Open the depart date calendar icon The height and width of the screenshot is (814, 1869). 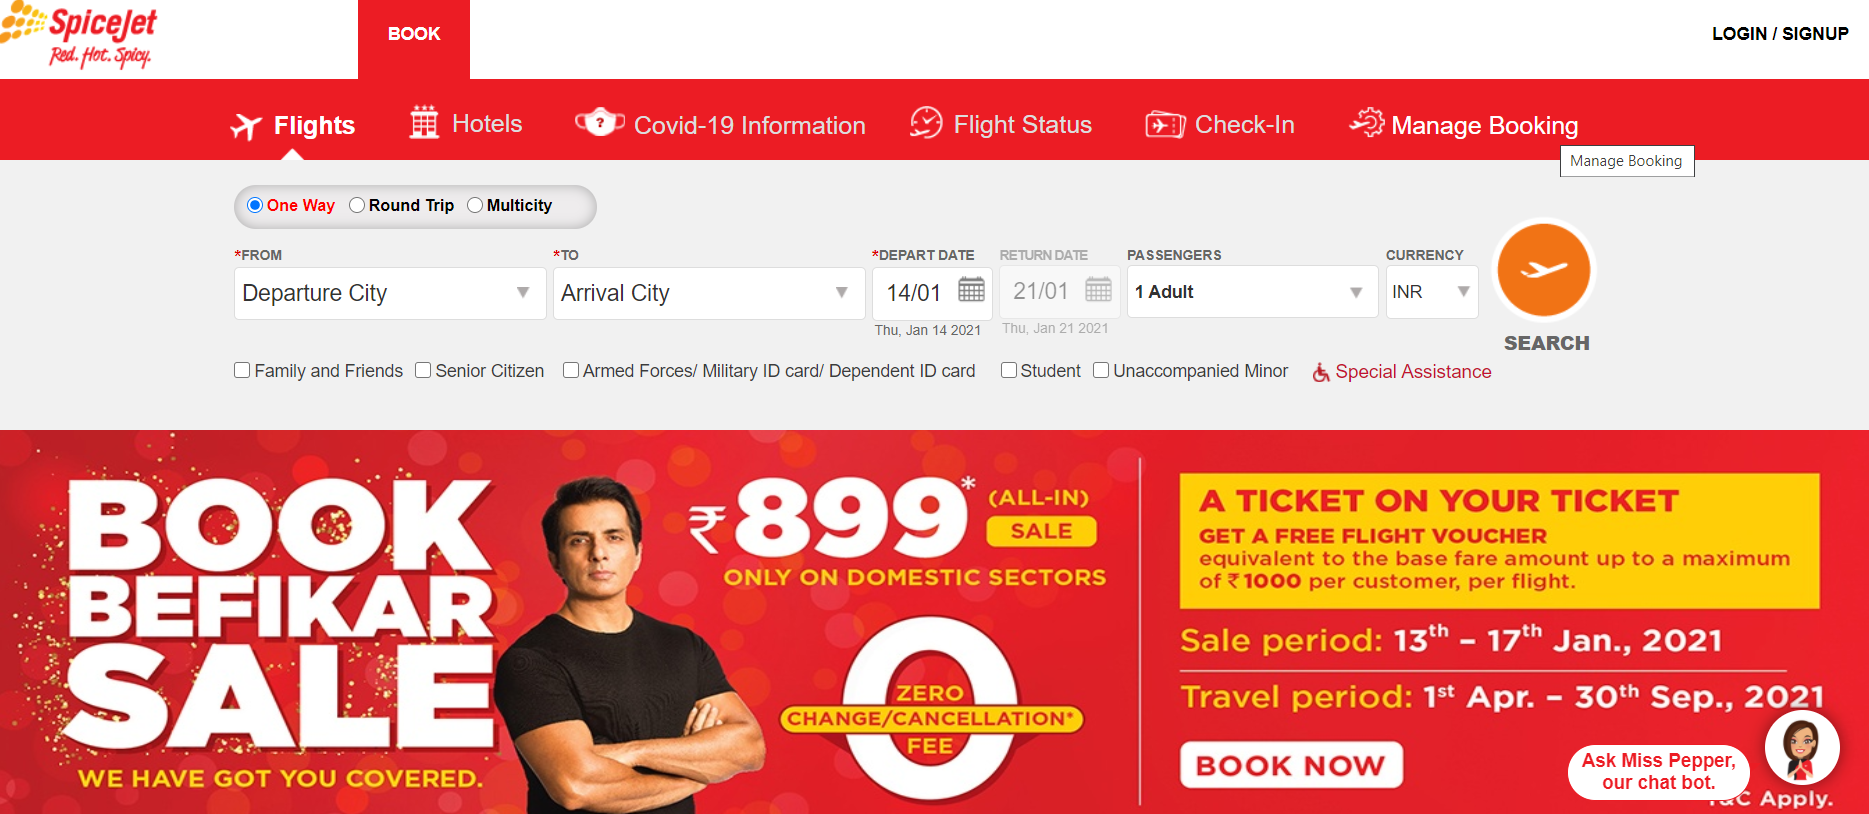click(x=971, y=290)
